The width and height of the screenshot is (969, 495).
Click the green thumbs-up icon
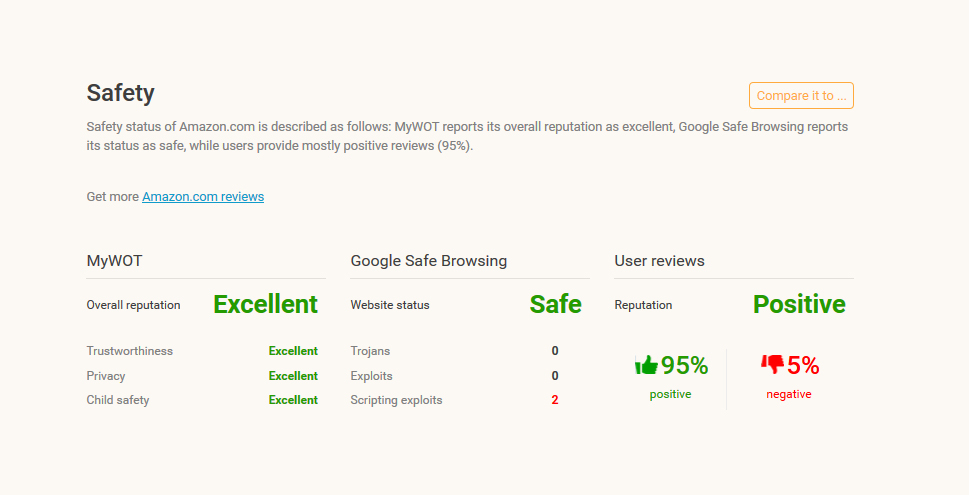646,365
